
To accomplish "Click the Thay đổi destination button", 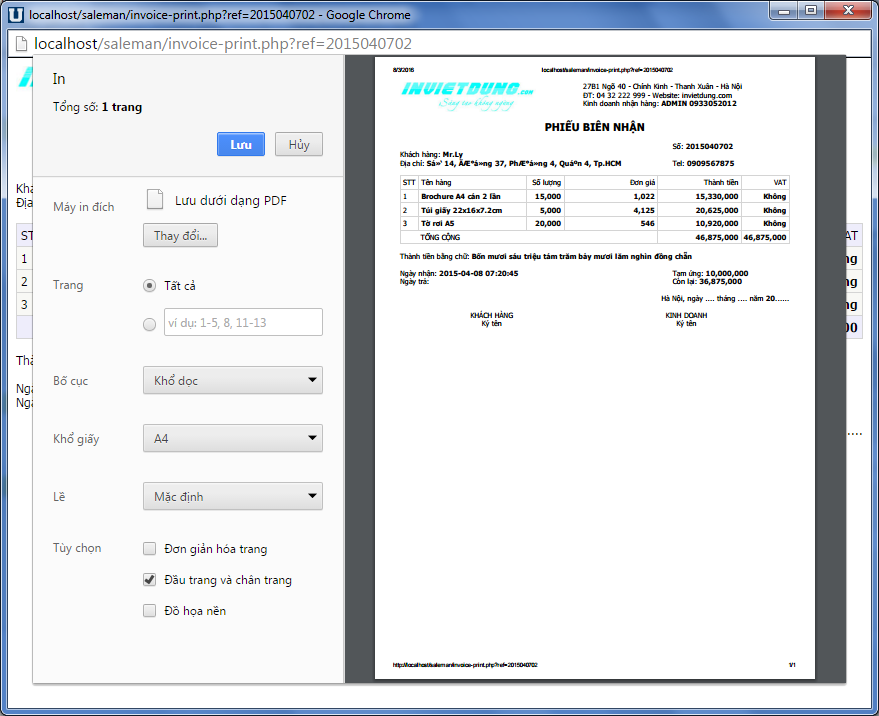I will [x=180, y=236].
